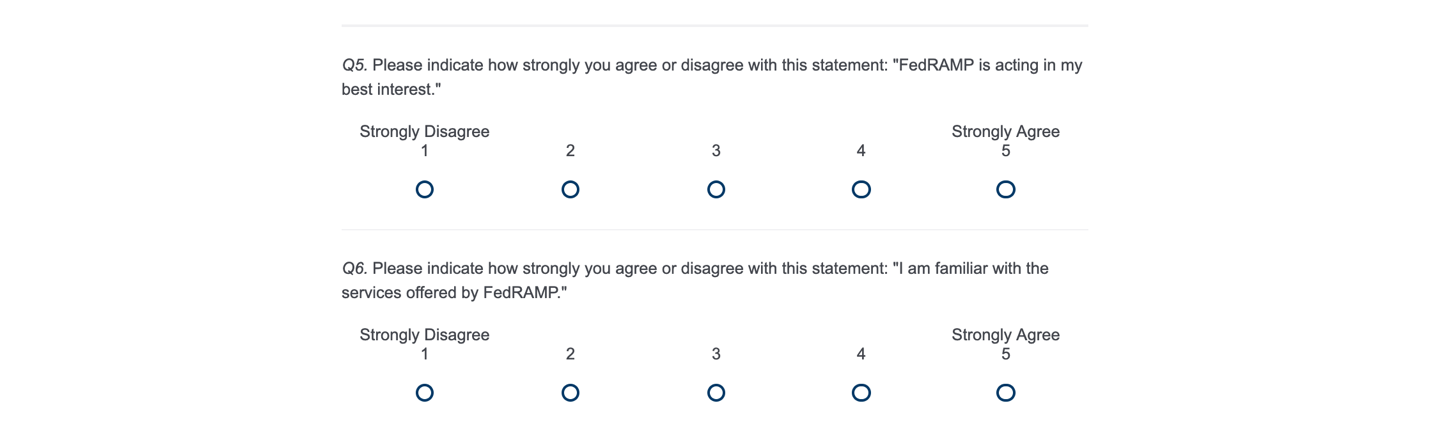The height and width of the screenshot is (430, 1430).
Task: Pick the middle 3 radio for Q6
Action: [716, 393]
